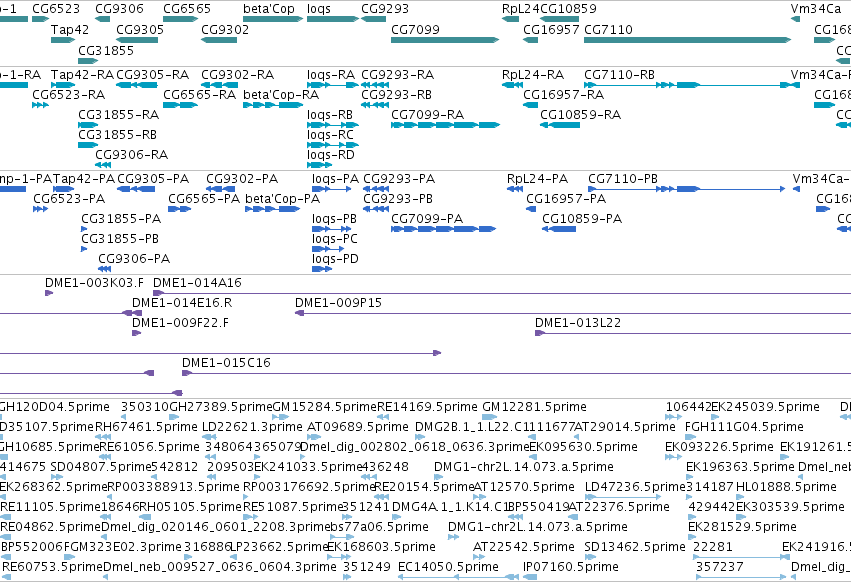
Task: Select the beta'Cop-RA transcript label
Action: [x=281, y=94]
